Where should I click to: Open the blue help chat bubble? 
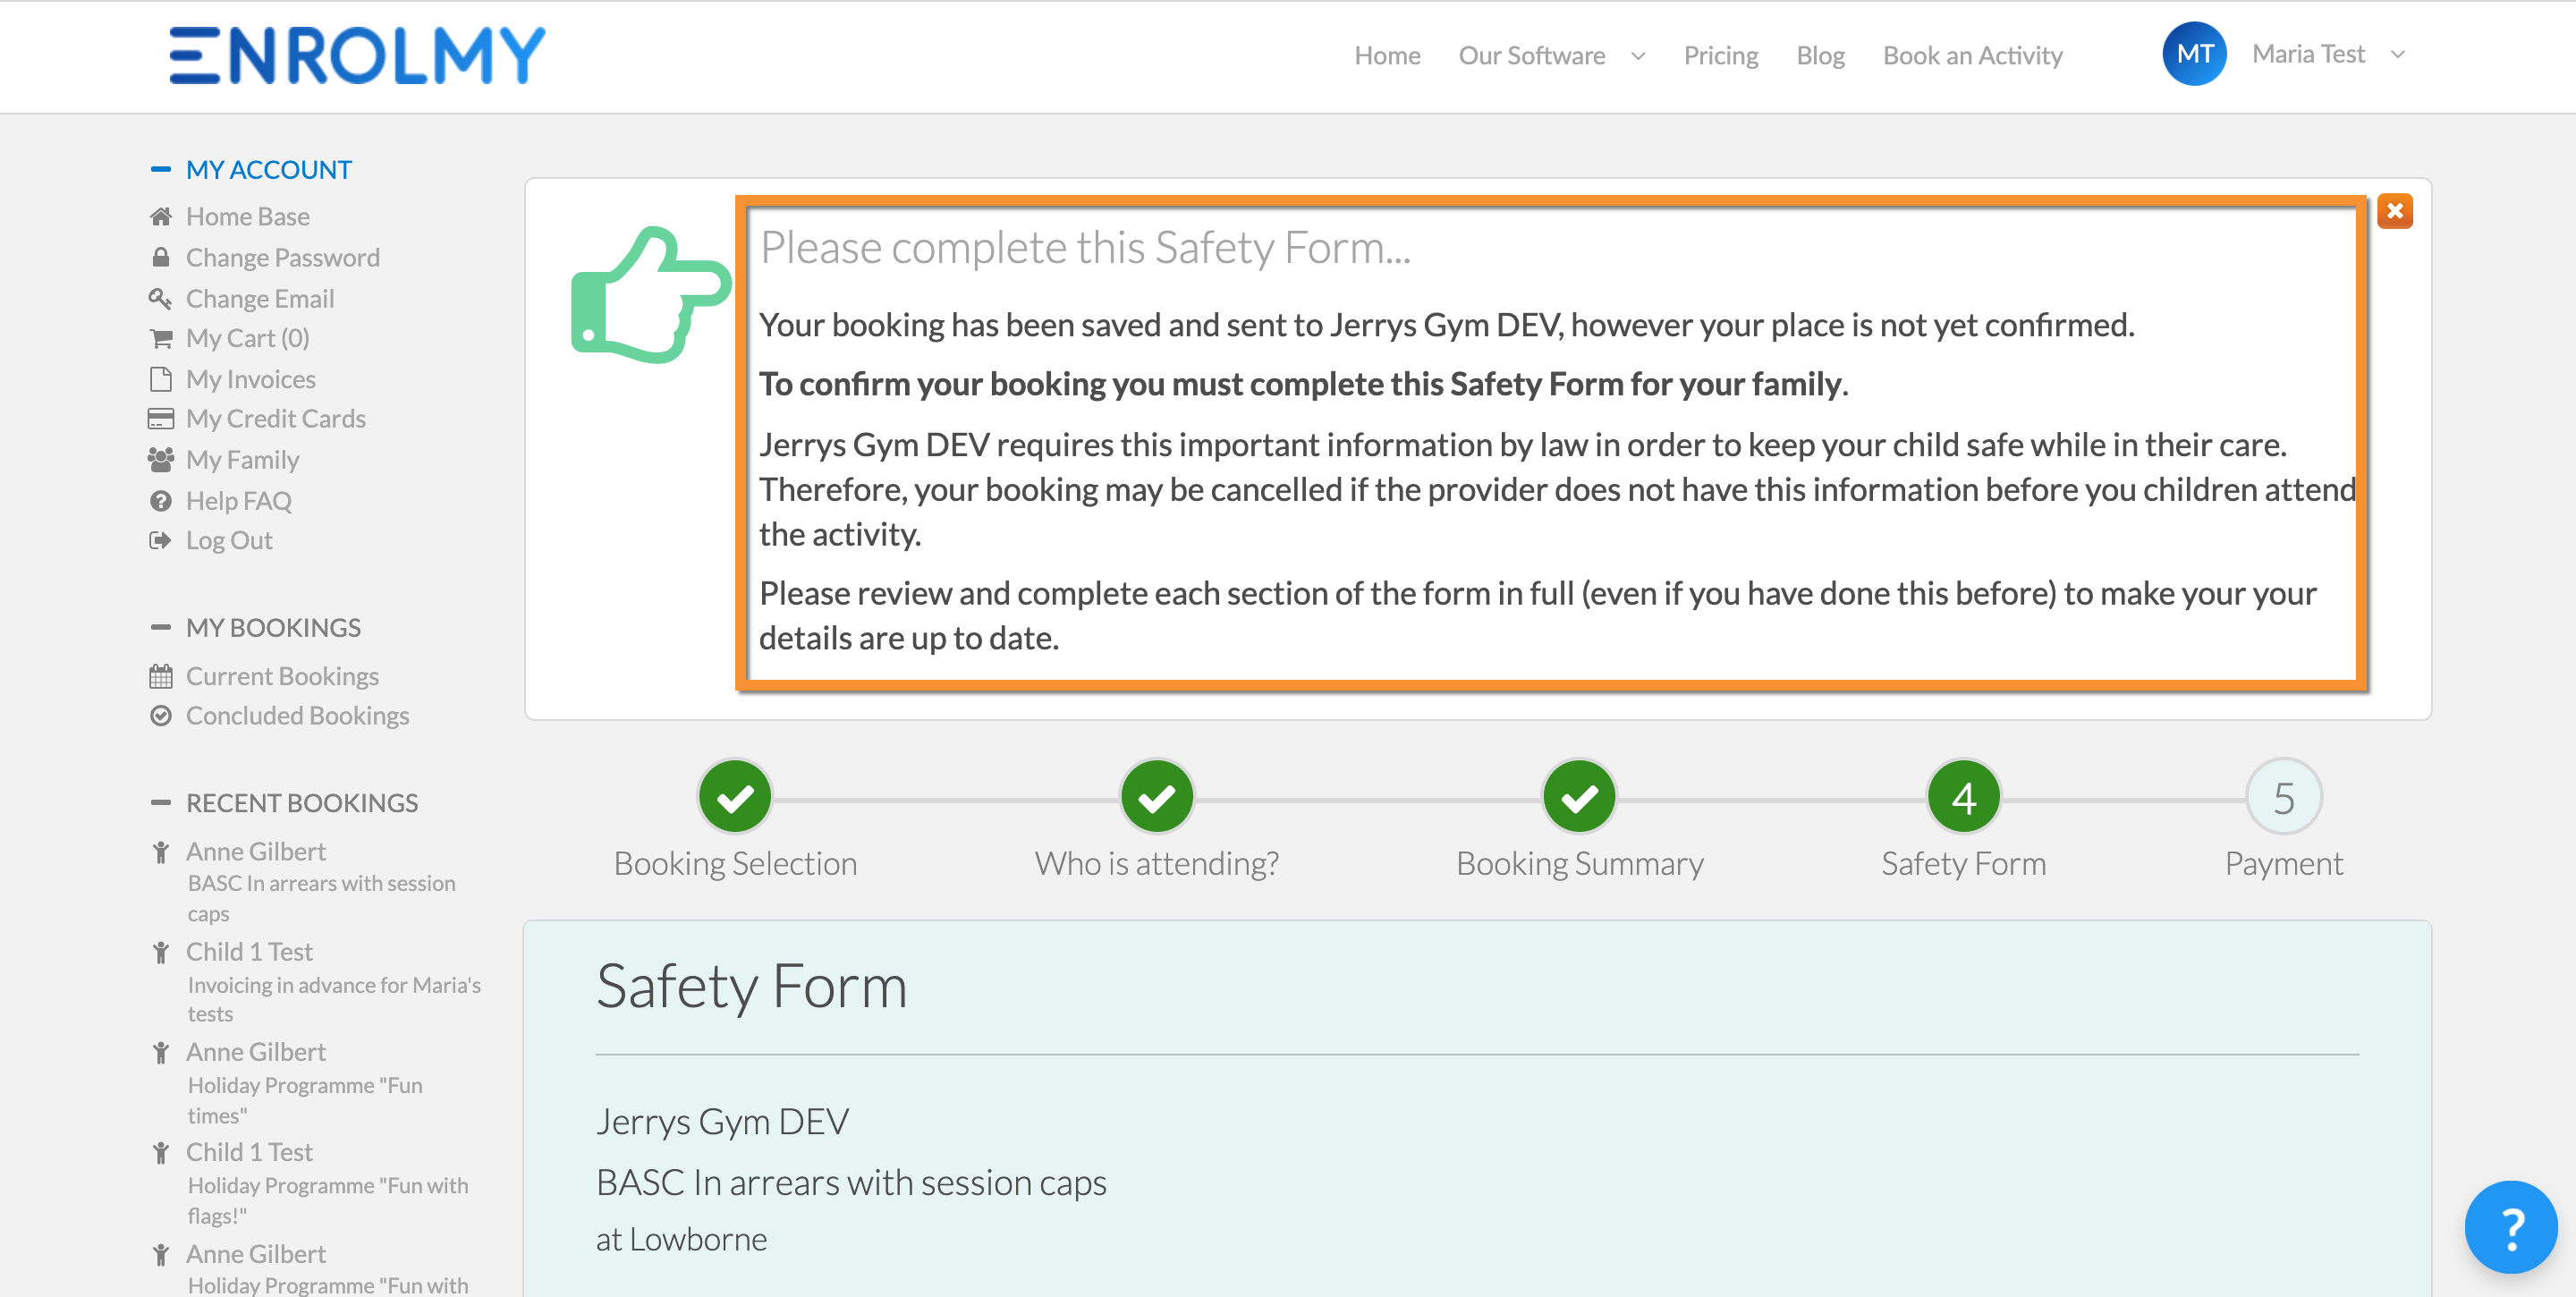[x=2510, y=1227]
